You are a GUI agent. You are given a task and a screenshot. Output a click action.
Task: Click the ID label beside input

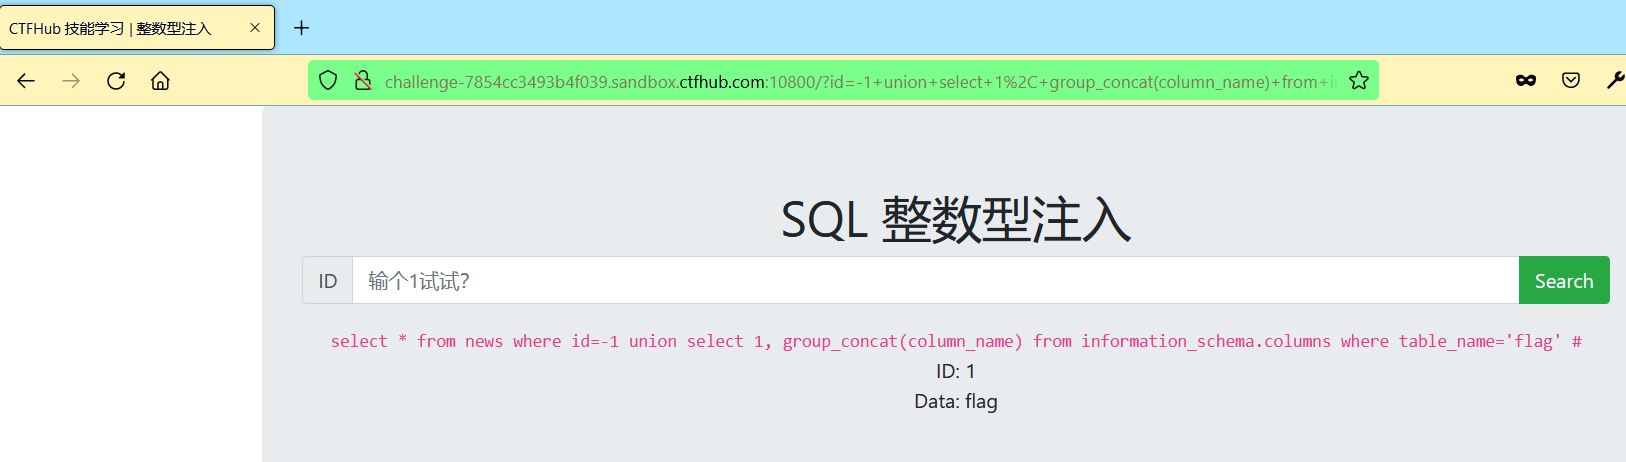[328, 281]
